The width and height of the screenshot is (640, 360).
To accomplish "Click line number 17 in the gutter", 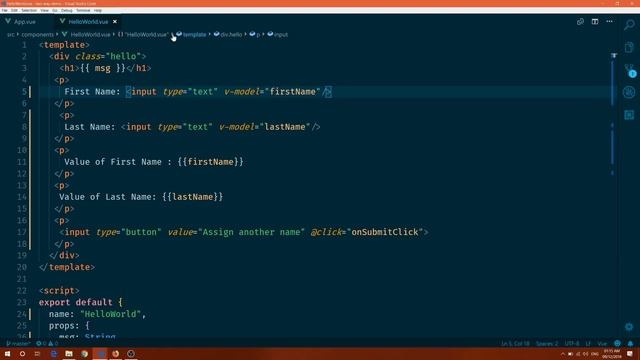I will [22, 232].
